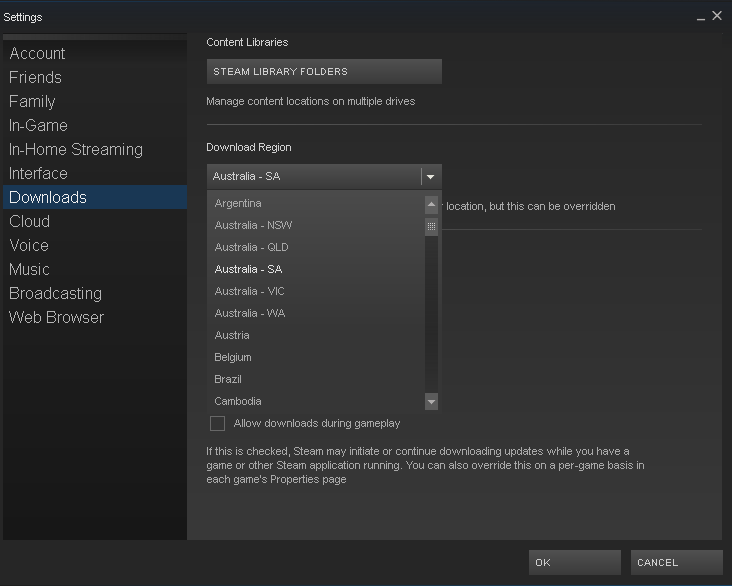Pick Australia - QLD region
This screenshot has width=732, height=586.
pos(316,247)
